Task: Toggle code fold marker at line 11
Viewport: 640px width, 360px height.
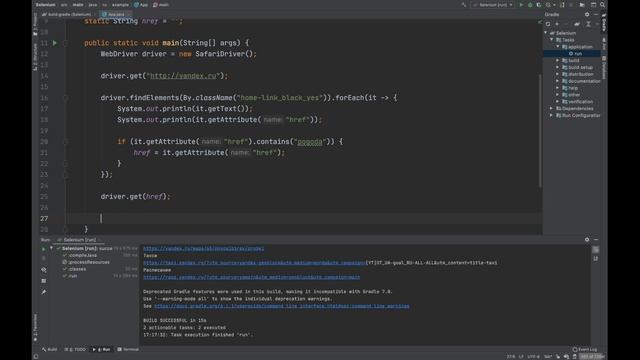Action: [x=65, y=43]
